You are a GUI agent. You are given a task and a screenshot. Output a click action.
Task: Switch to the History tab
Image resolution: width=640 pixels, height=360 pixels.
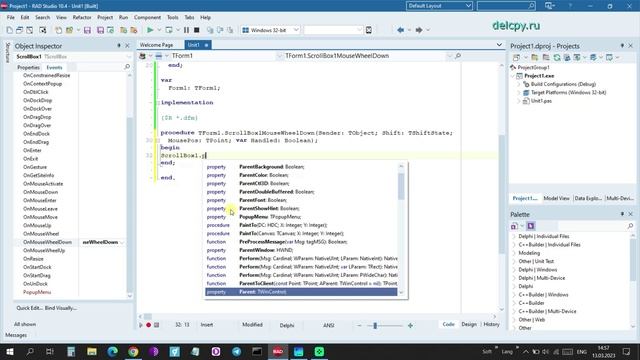point(491,324)
